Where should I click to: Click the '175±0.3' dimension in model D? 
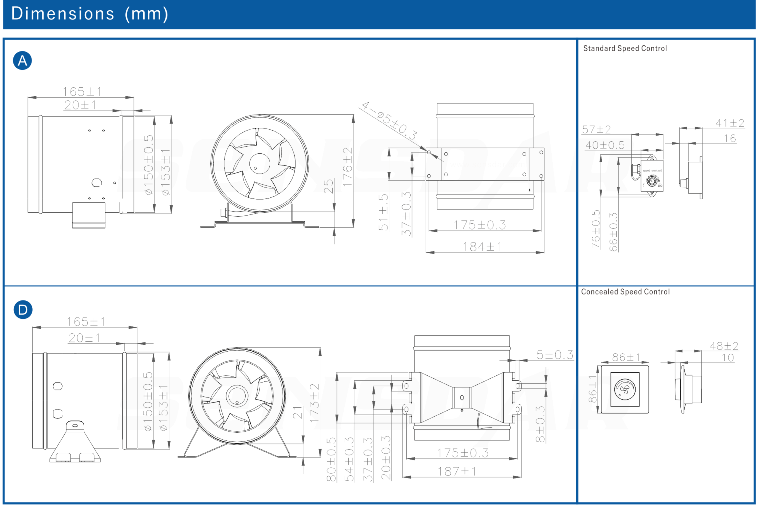click(x=462, y=452)
